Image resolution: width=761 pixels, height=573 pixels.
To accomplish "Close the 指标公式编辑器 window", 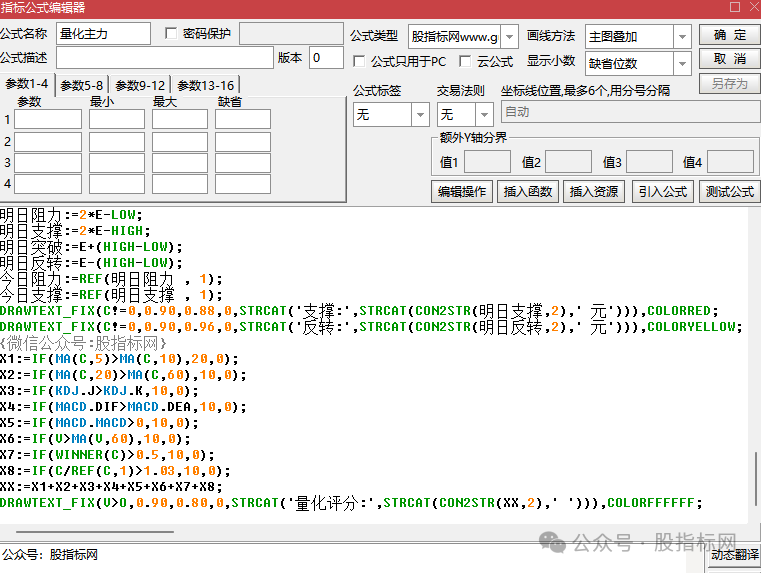I will [x=755, y=7].
